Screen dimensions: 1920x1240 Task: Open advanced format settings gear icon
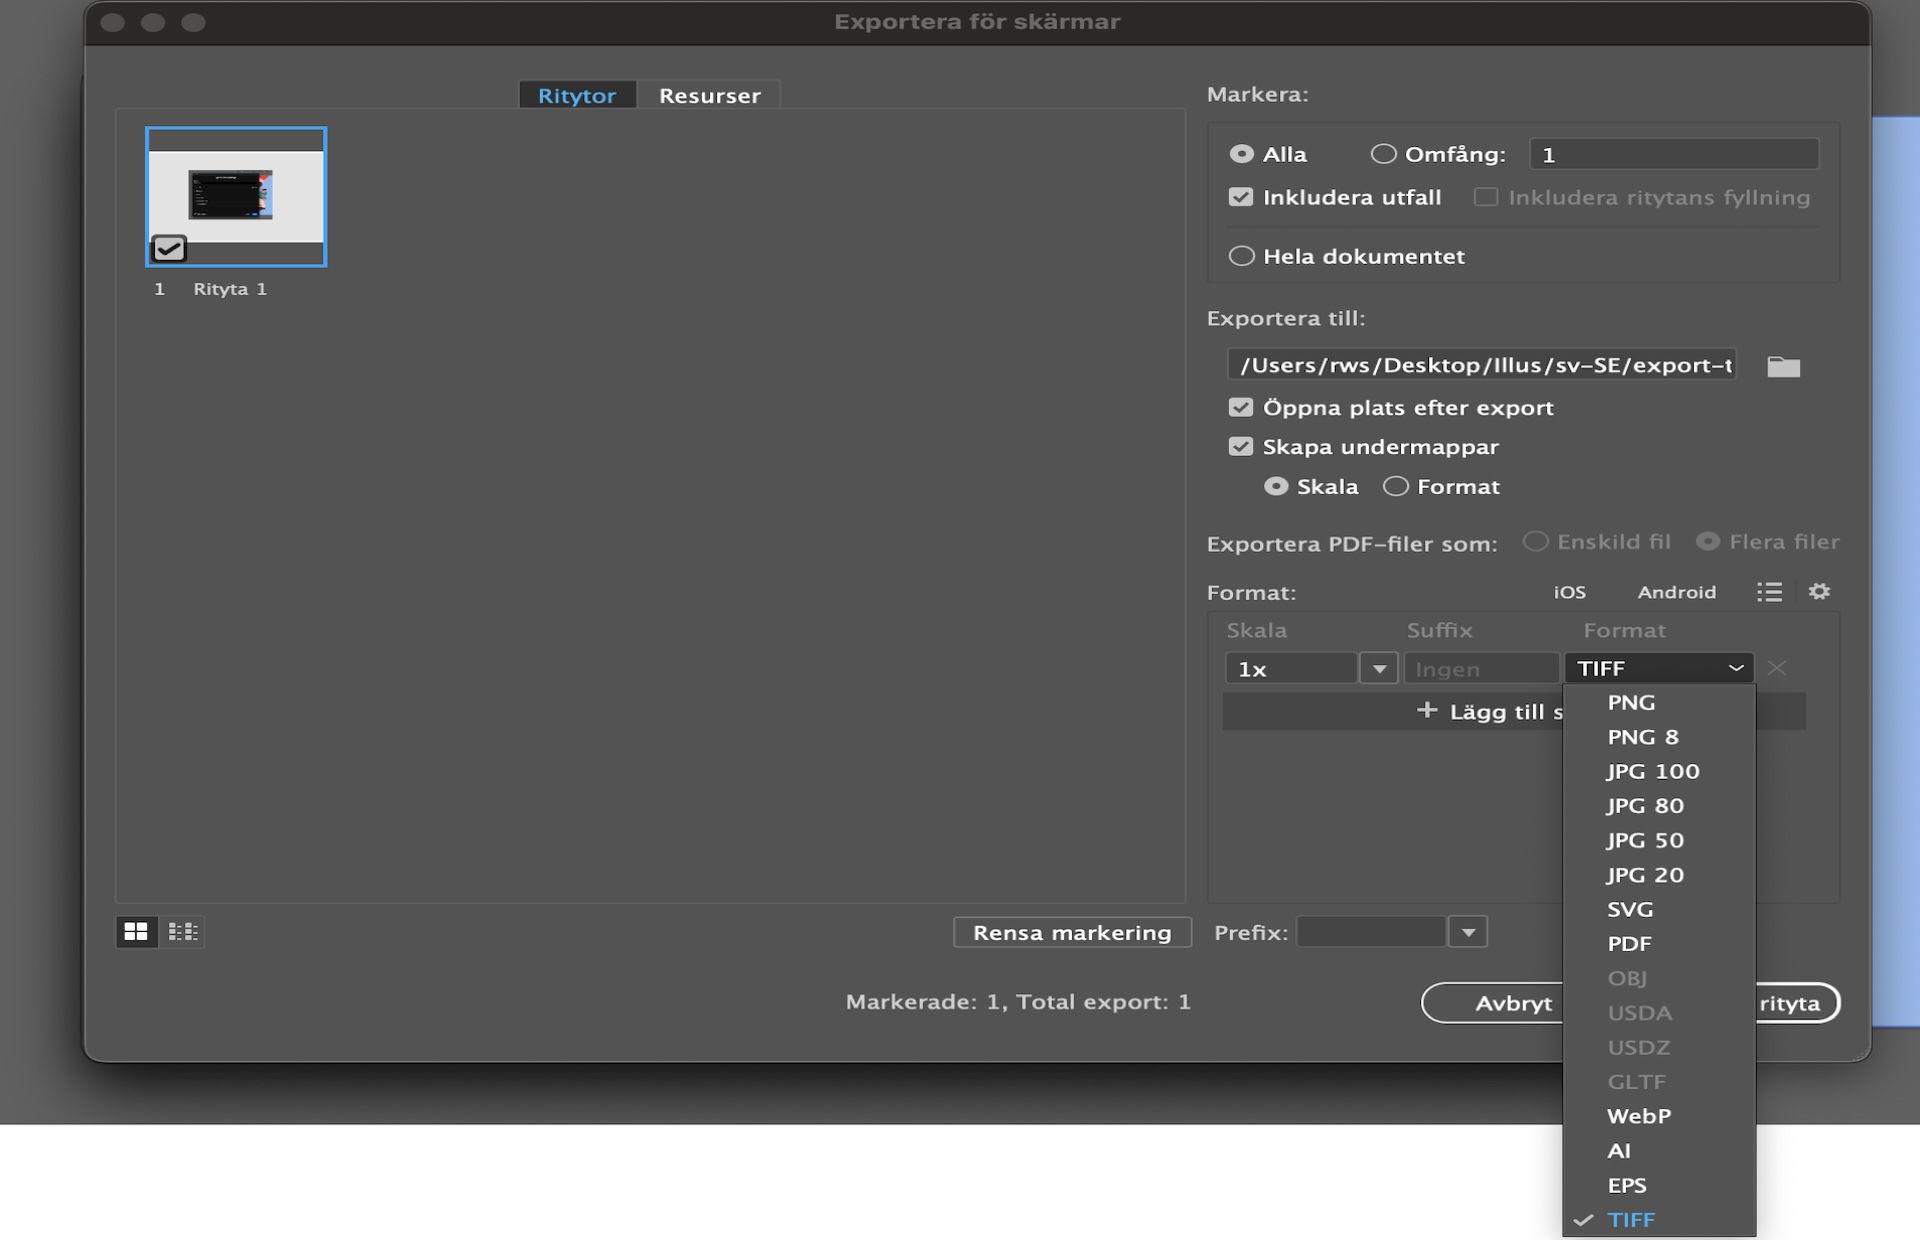[1819, 592]
